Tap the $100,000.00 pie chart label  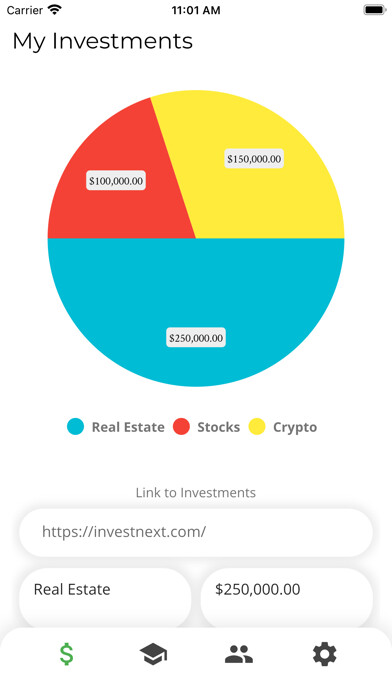tap(116, 181)
